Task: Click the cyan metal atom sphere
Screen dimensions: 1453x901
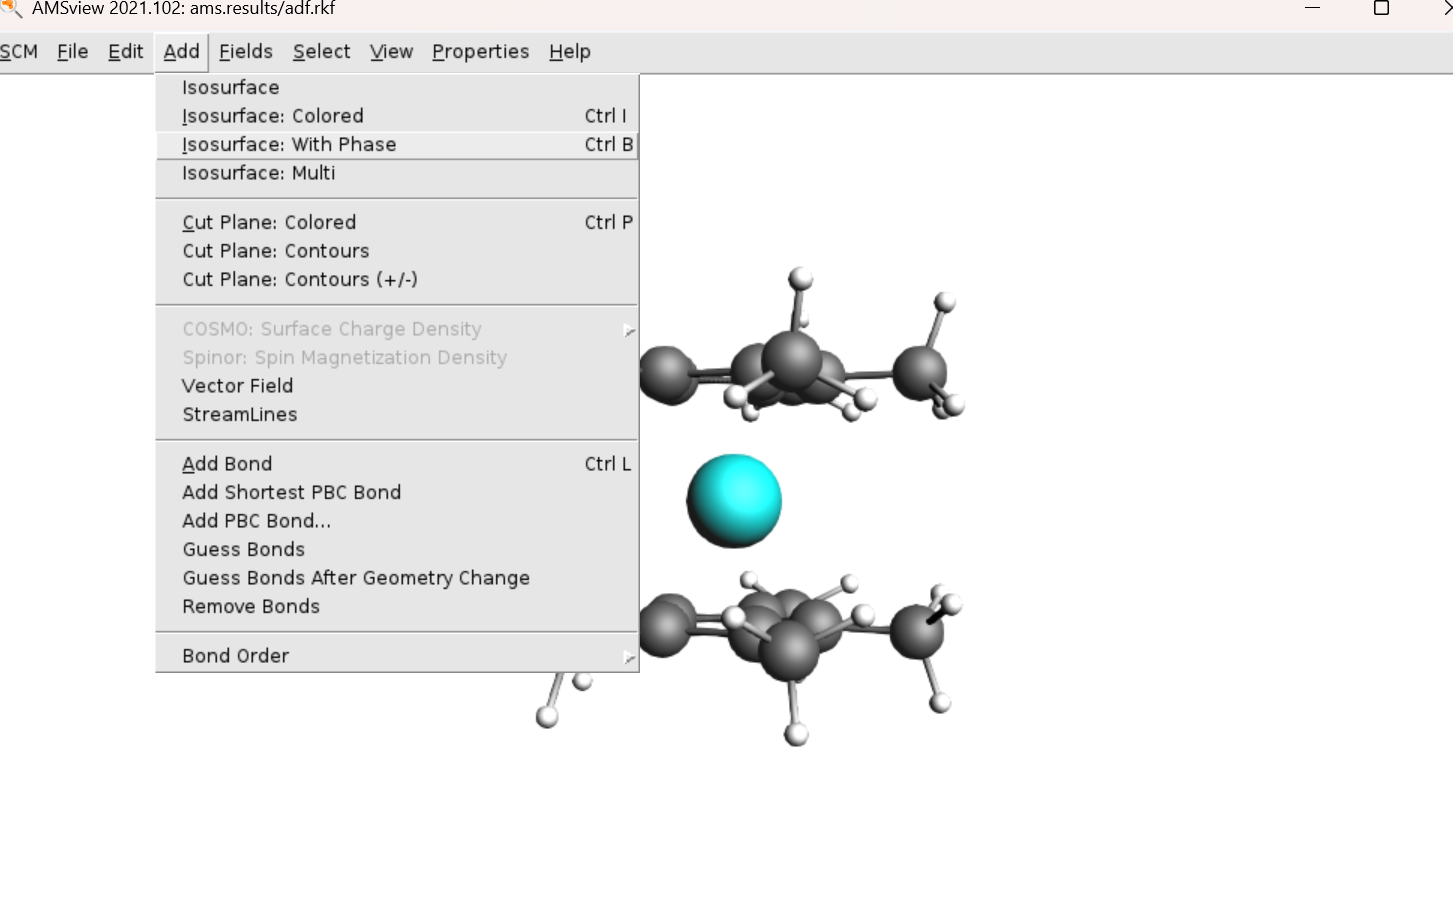Action: click(734, 501)
